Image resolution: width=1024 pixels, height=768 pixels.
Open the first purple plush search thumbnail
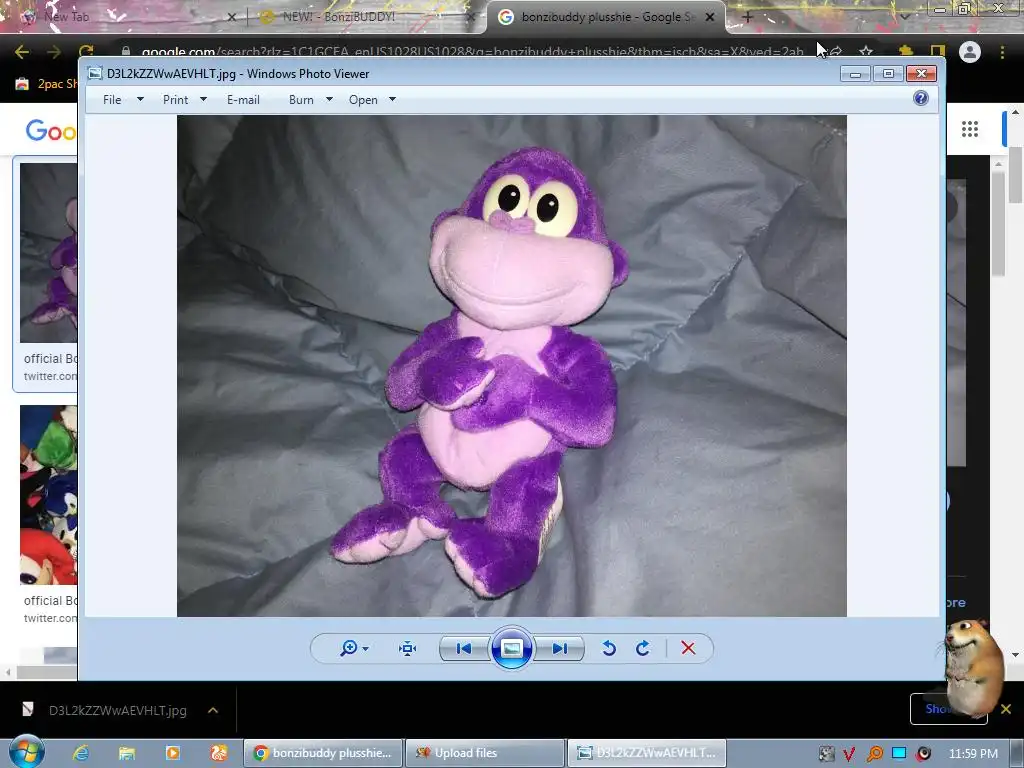(x=48, y=253)
